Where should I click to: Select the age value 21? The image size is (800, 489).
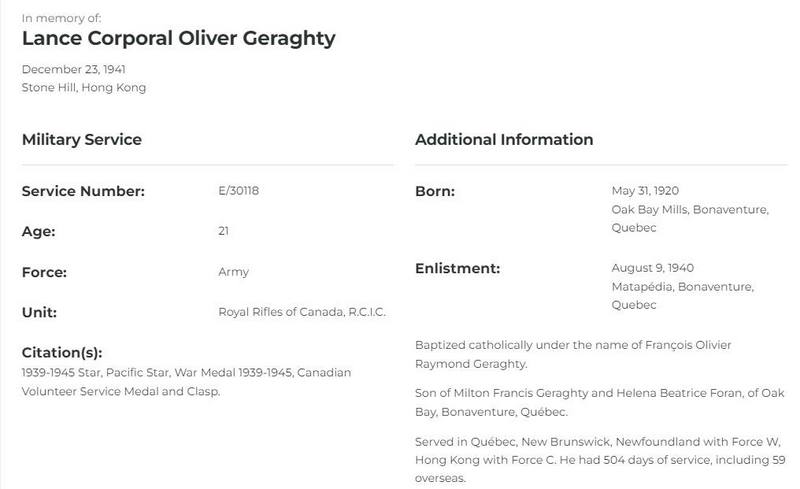[x=223, y=231]
